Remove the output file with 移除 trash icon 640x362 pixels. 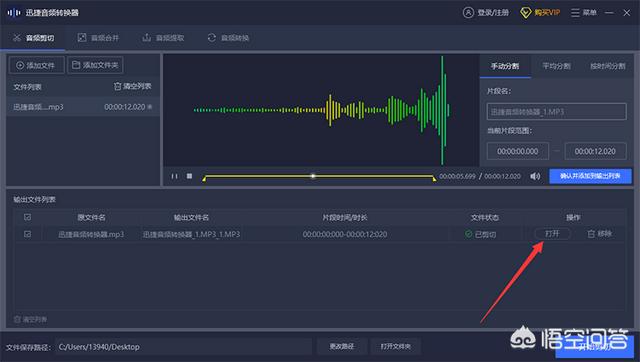pyautogui.click(x=591, y=234)
